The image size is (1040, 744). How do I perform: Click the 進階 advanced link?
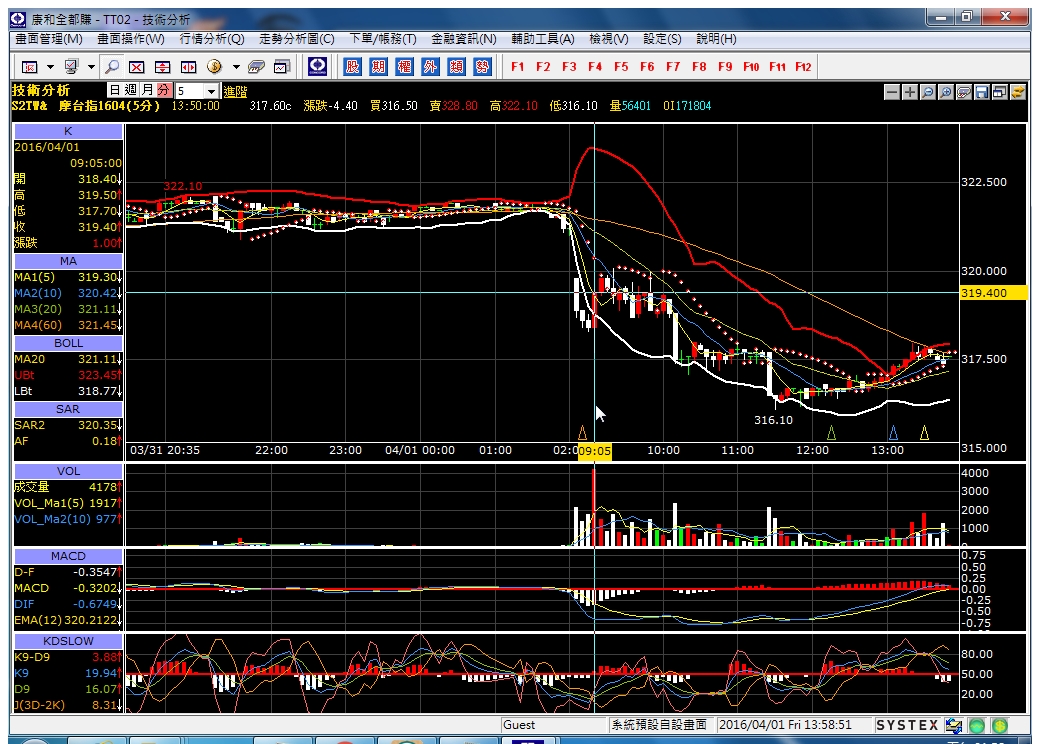point(235,92)
